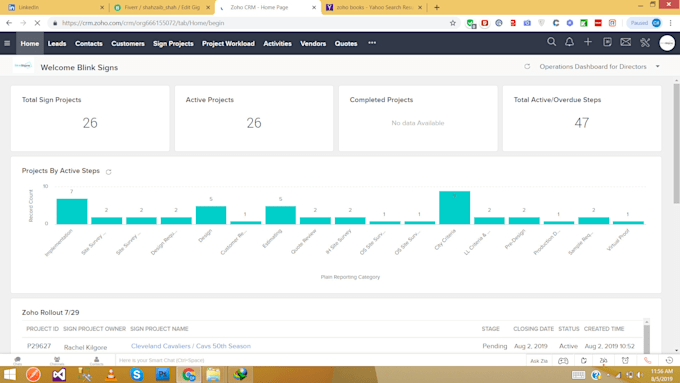The image size is (680, 383).
Task: Click the plus quick-create icon
Action: click(x=588, y=42)
